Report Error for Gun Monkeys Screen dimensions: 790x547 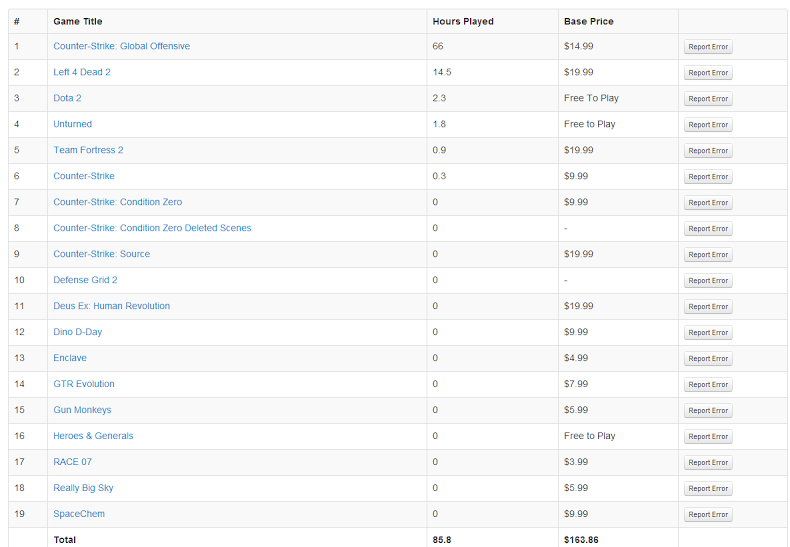click(x=708, y=411)
